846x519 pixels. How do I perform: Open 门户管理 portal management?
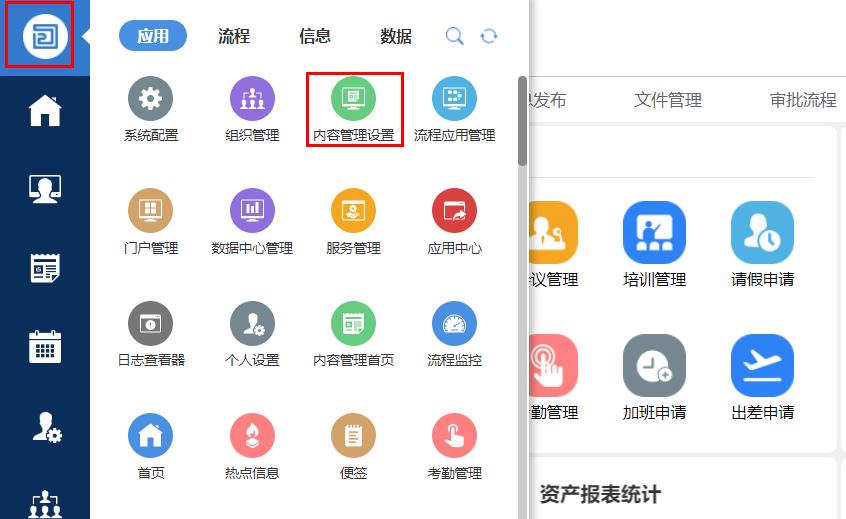tap(150, 211)
